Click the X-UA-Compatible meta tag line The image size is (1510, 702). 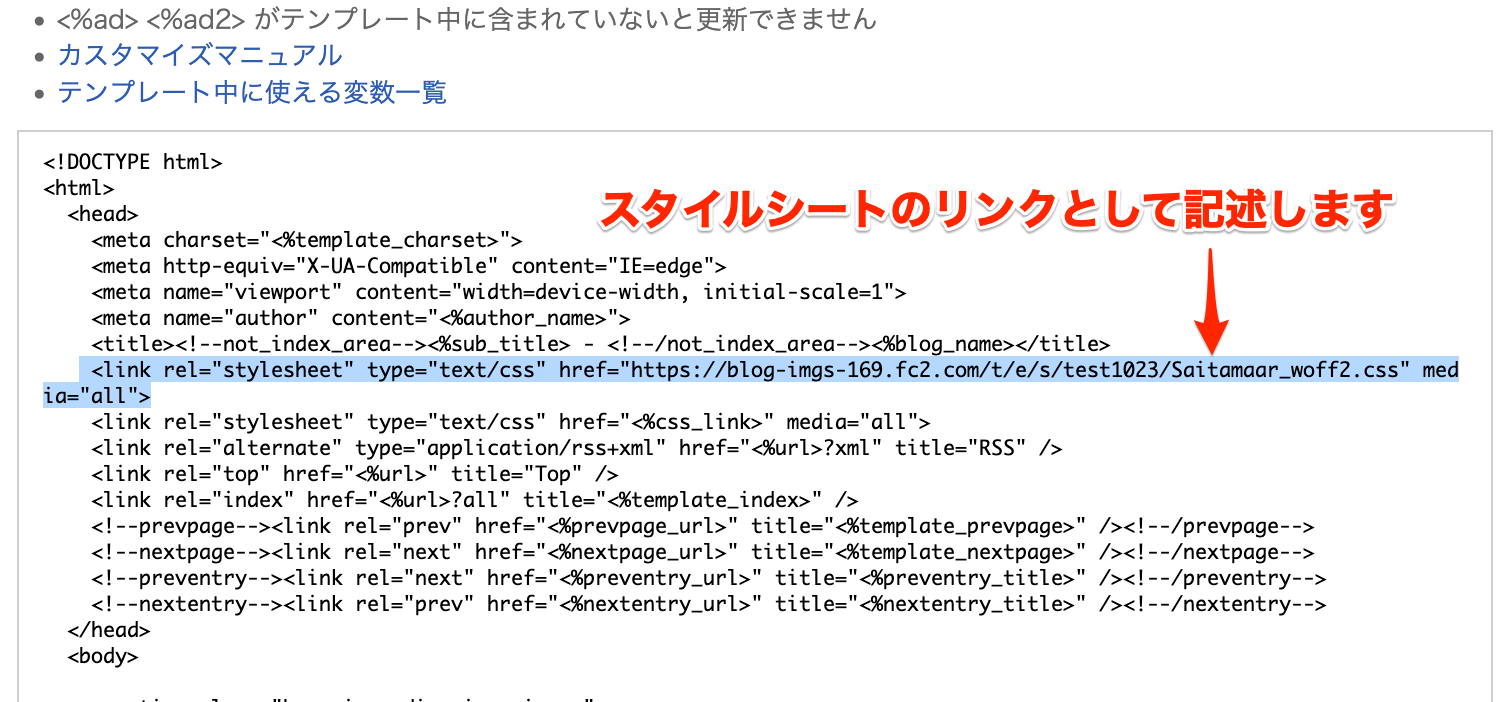(408, 266)
